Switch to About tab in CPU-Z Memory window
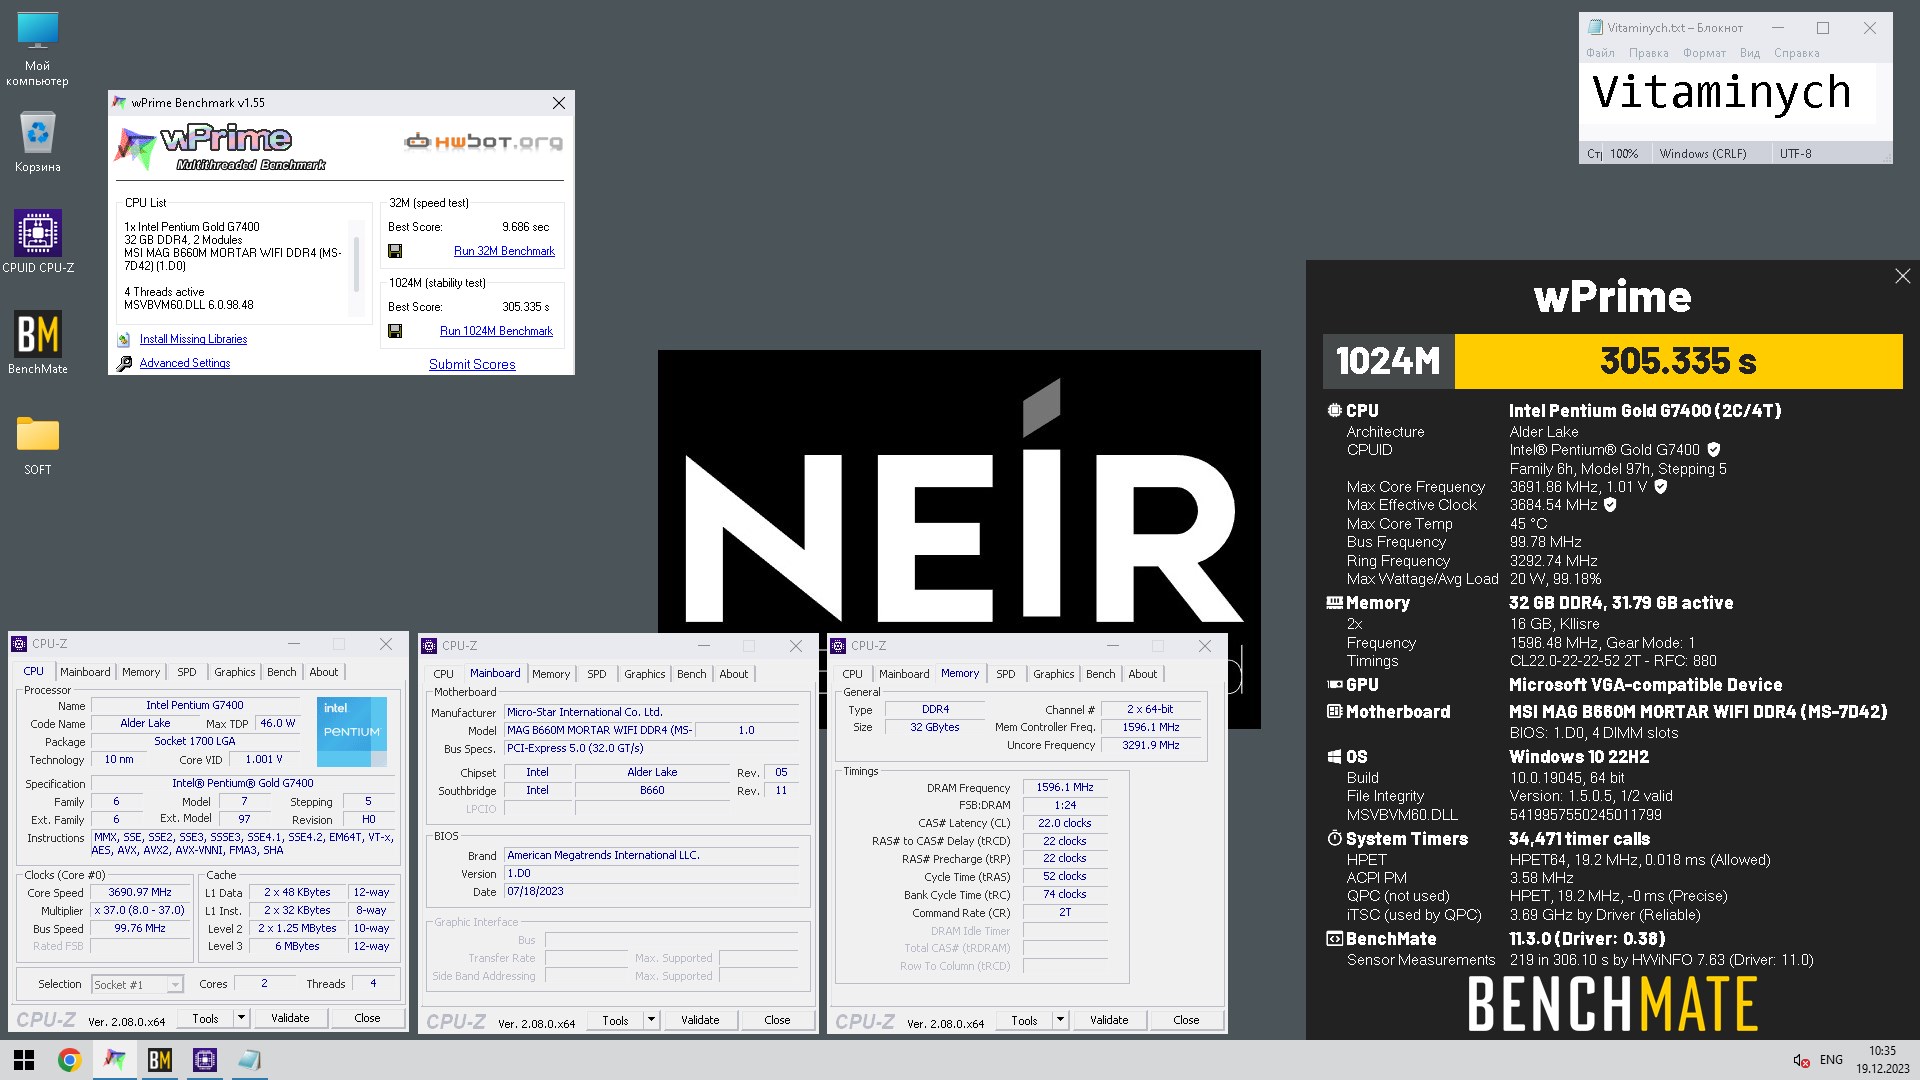The width and height of the screenshot is (1920, 1080). 1143,674
